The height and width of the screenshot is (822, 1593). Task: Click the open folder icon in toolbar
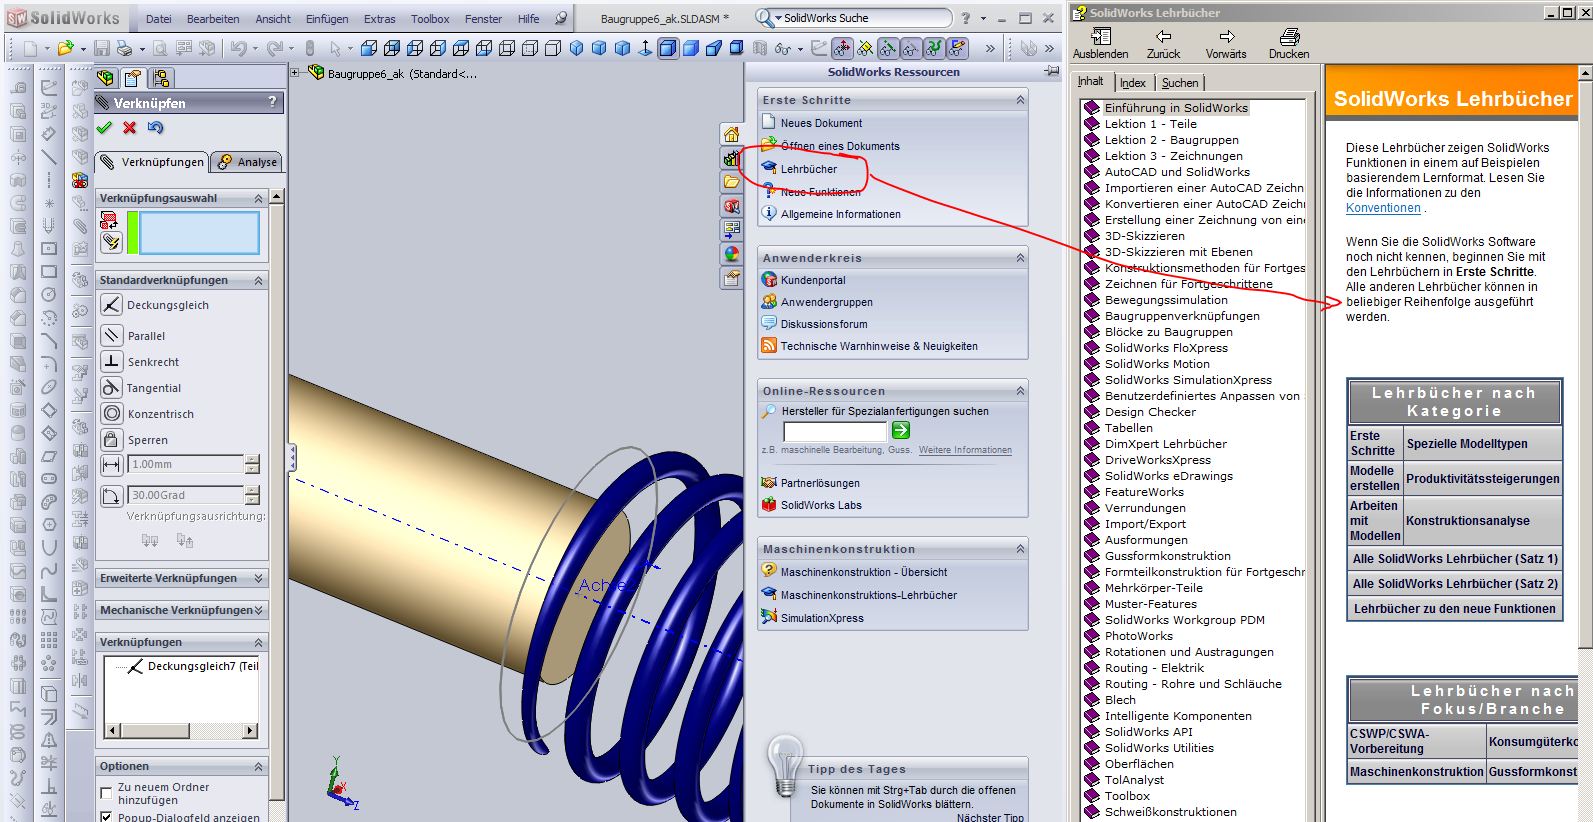66,48
